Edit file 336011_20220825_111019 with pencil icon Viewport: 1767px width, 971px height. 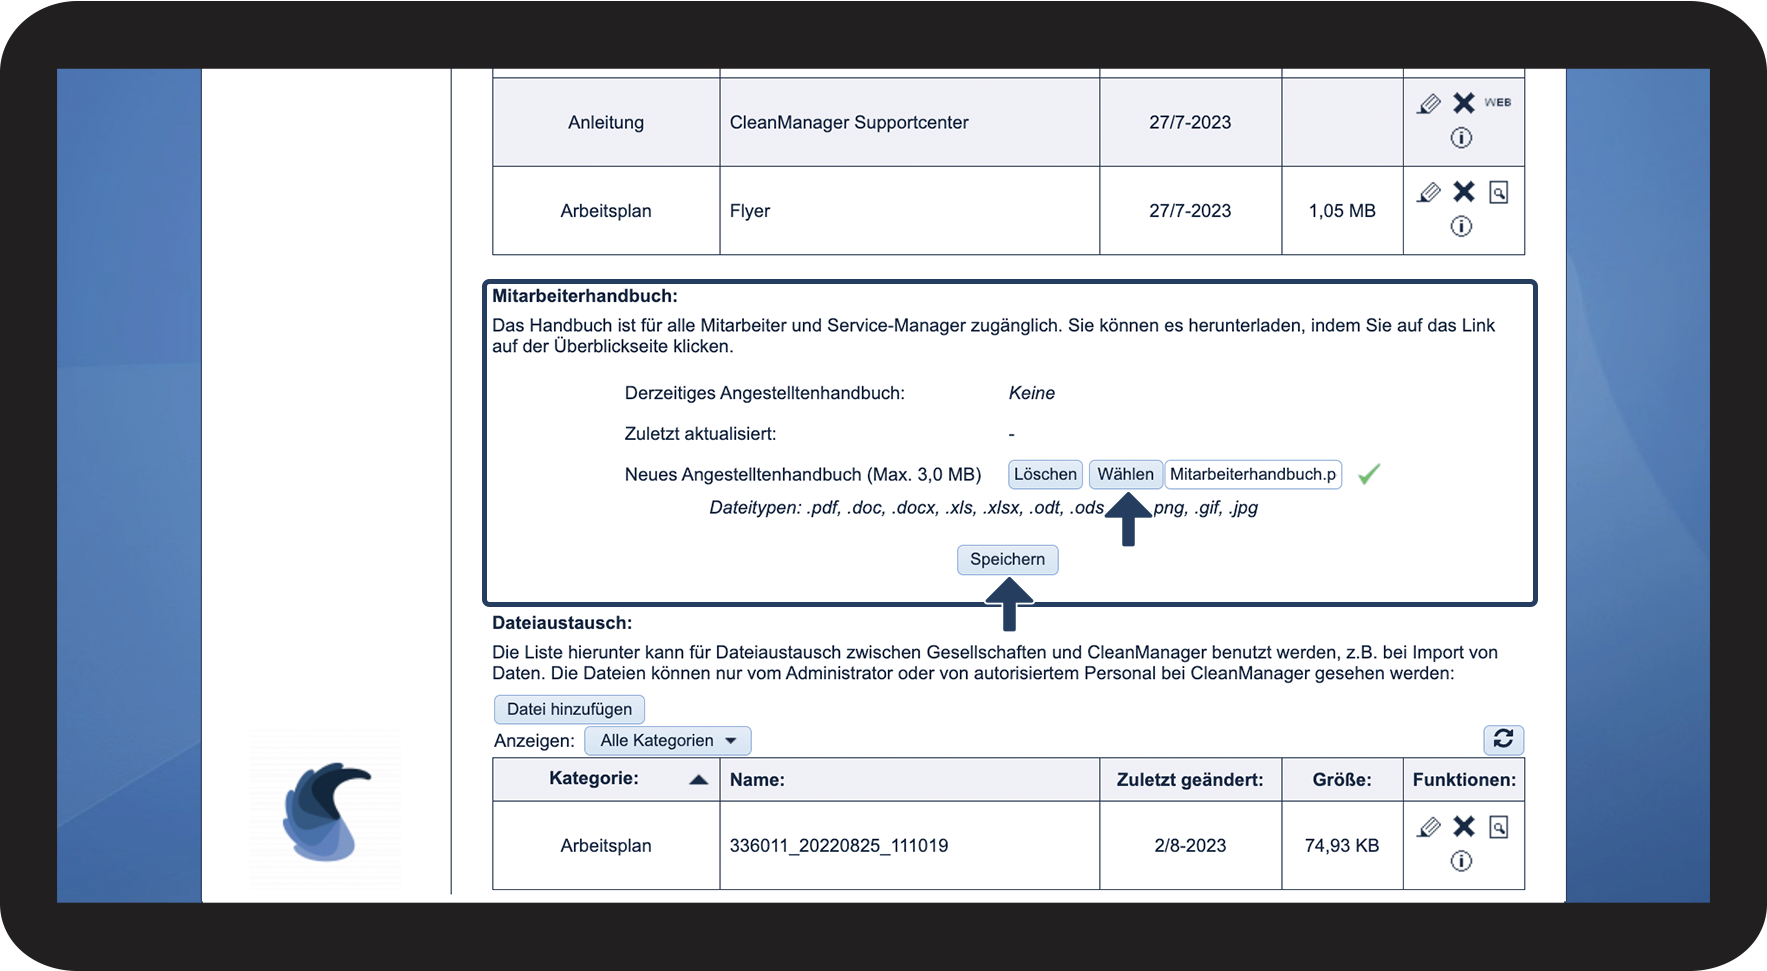(x=1429, y=827)
